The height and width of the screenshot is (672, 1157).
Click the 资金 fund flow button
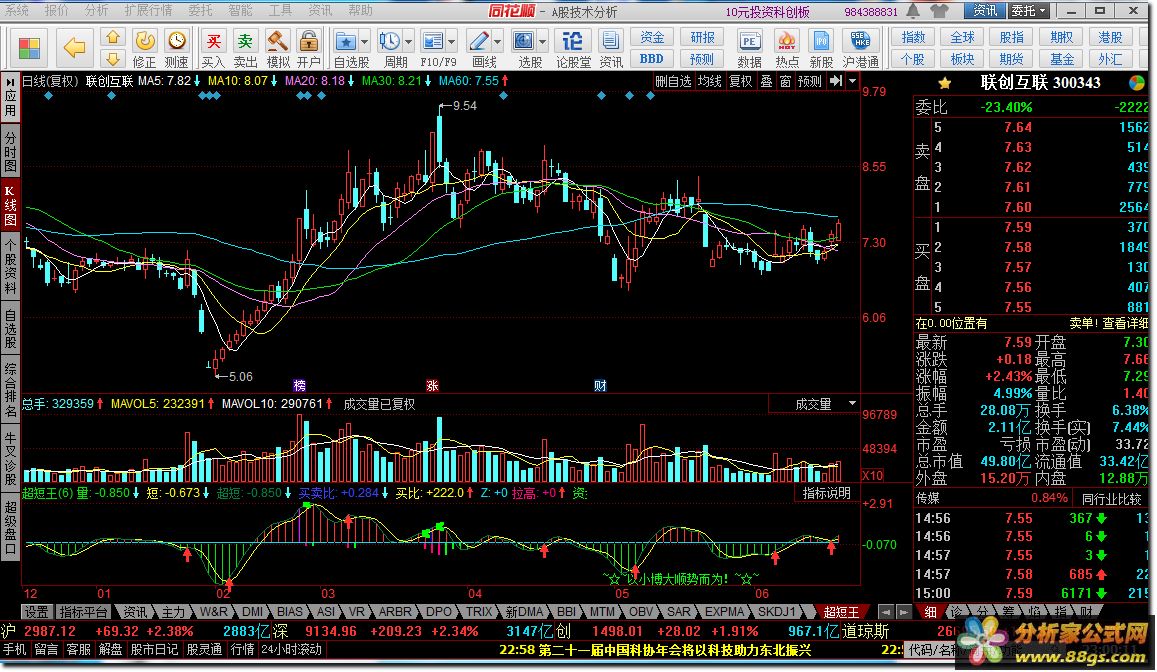[x=652, y=37]
